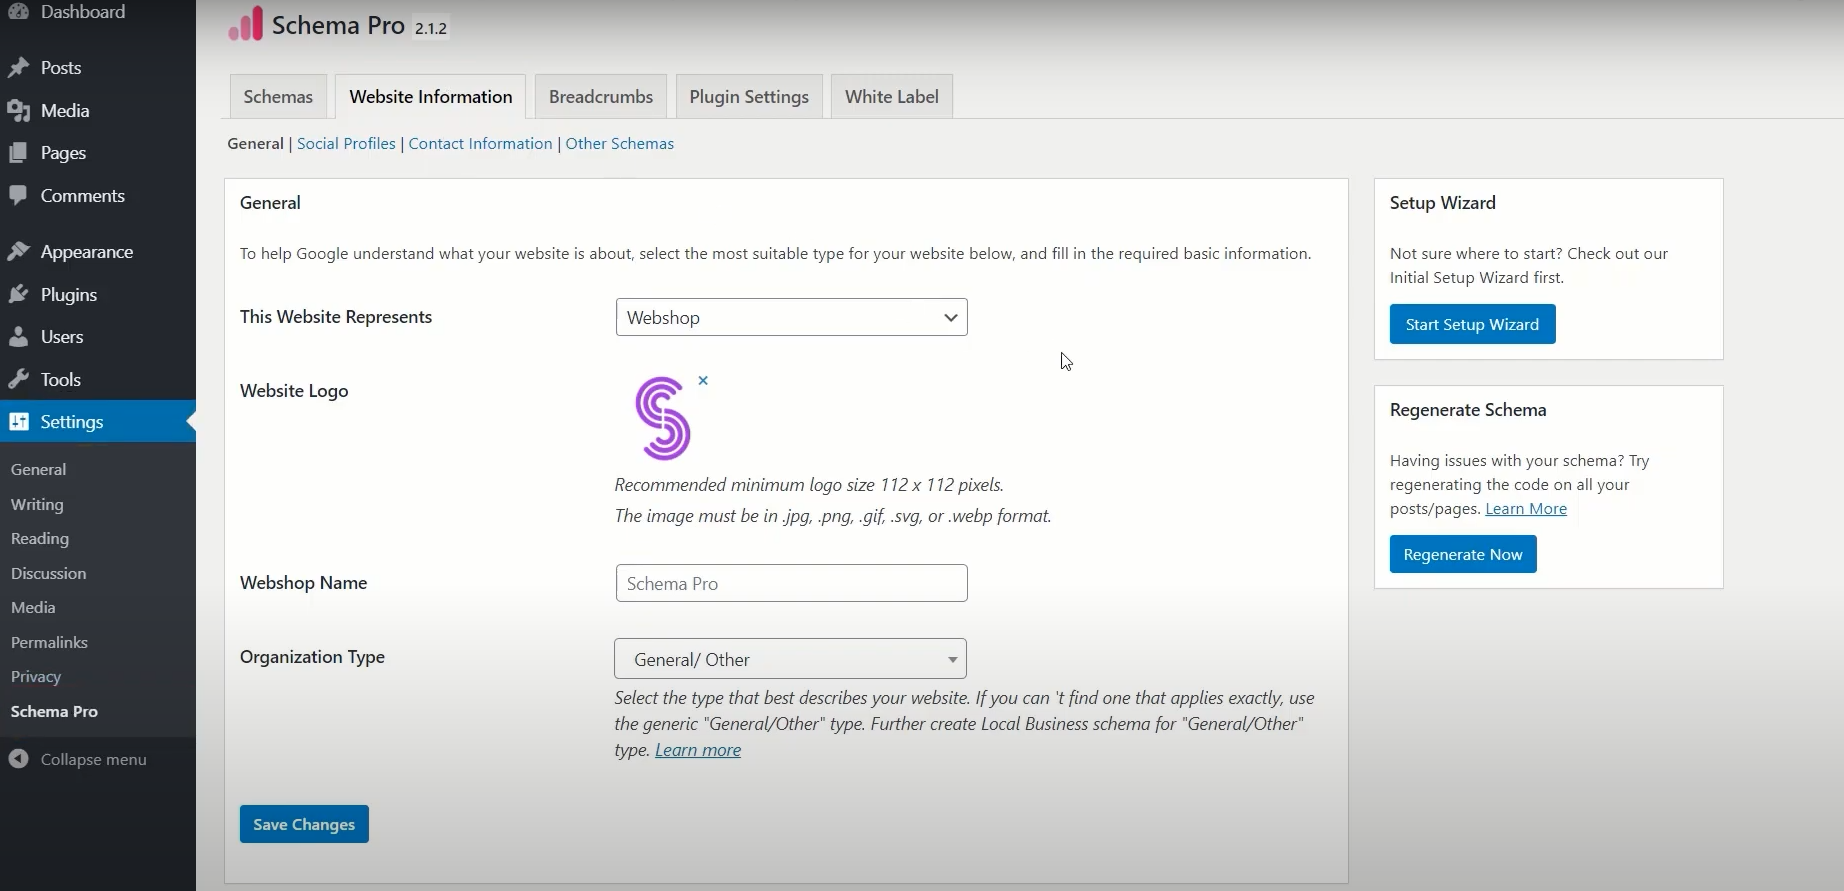Open the Writing settings submenu item
Screen dimensions: 1844x891
tap(37, 504)
